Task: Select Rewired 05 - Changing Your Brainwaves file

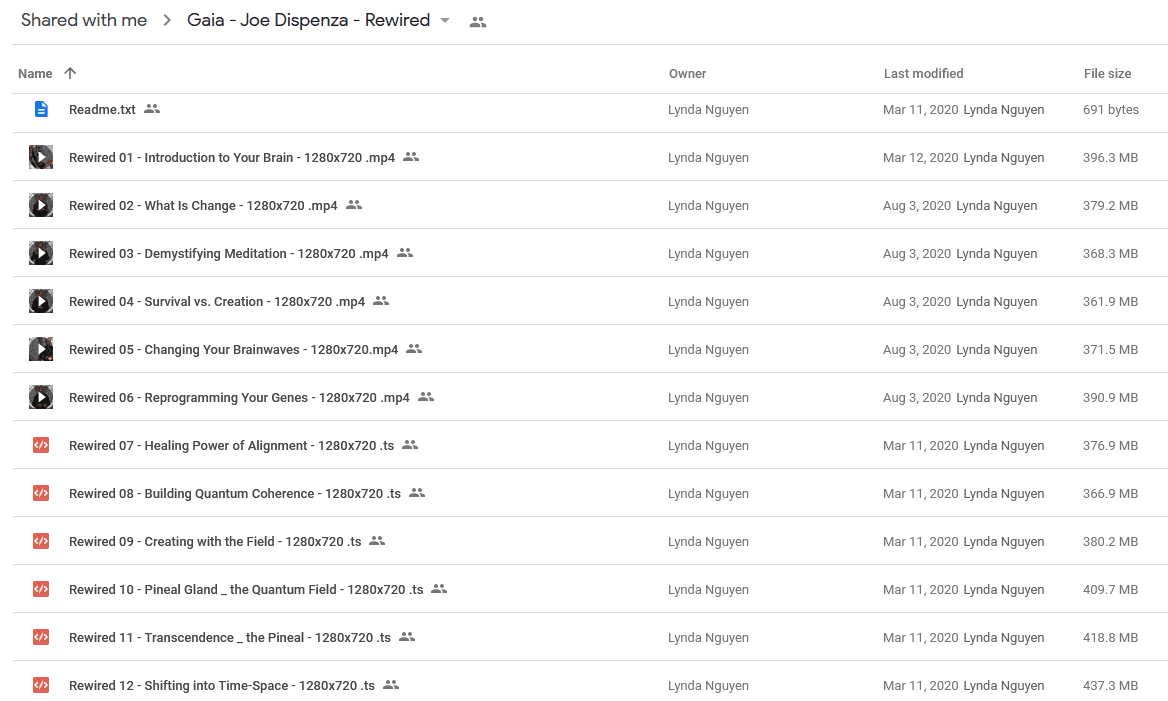Action: pos(233,350)
